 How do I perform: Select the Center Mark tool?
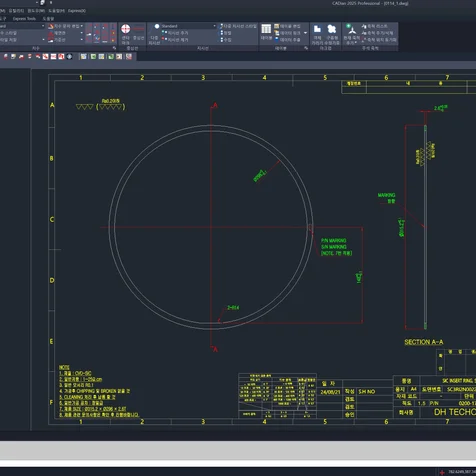click(125, 34)
